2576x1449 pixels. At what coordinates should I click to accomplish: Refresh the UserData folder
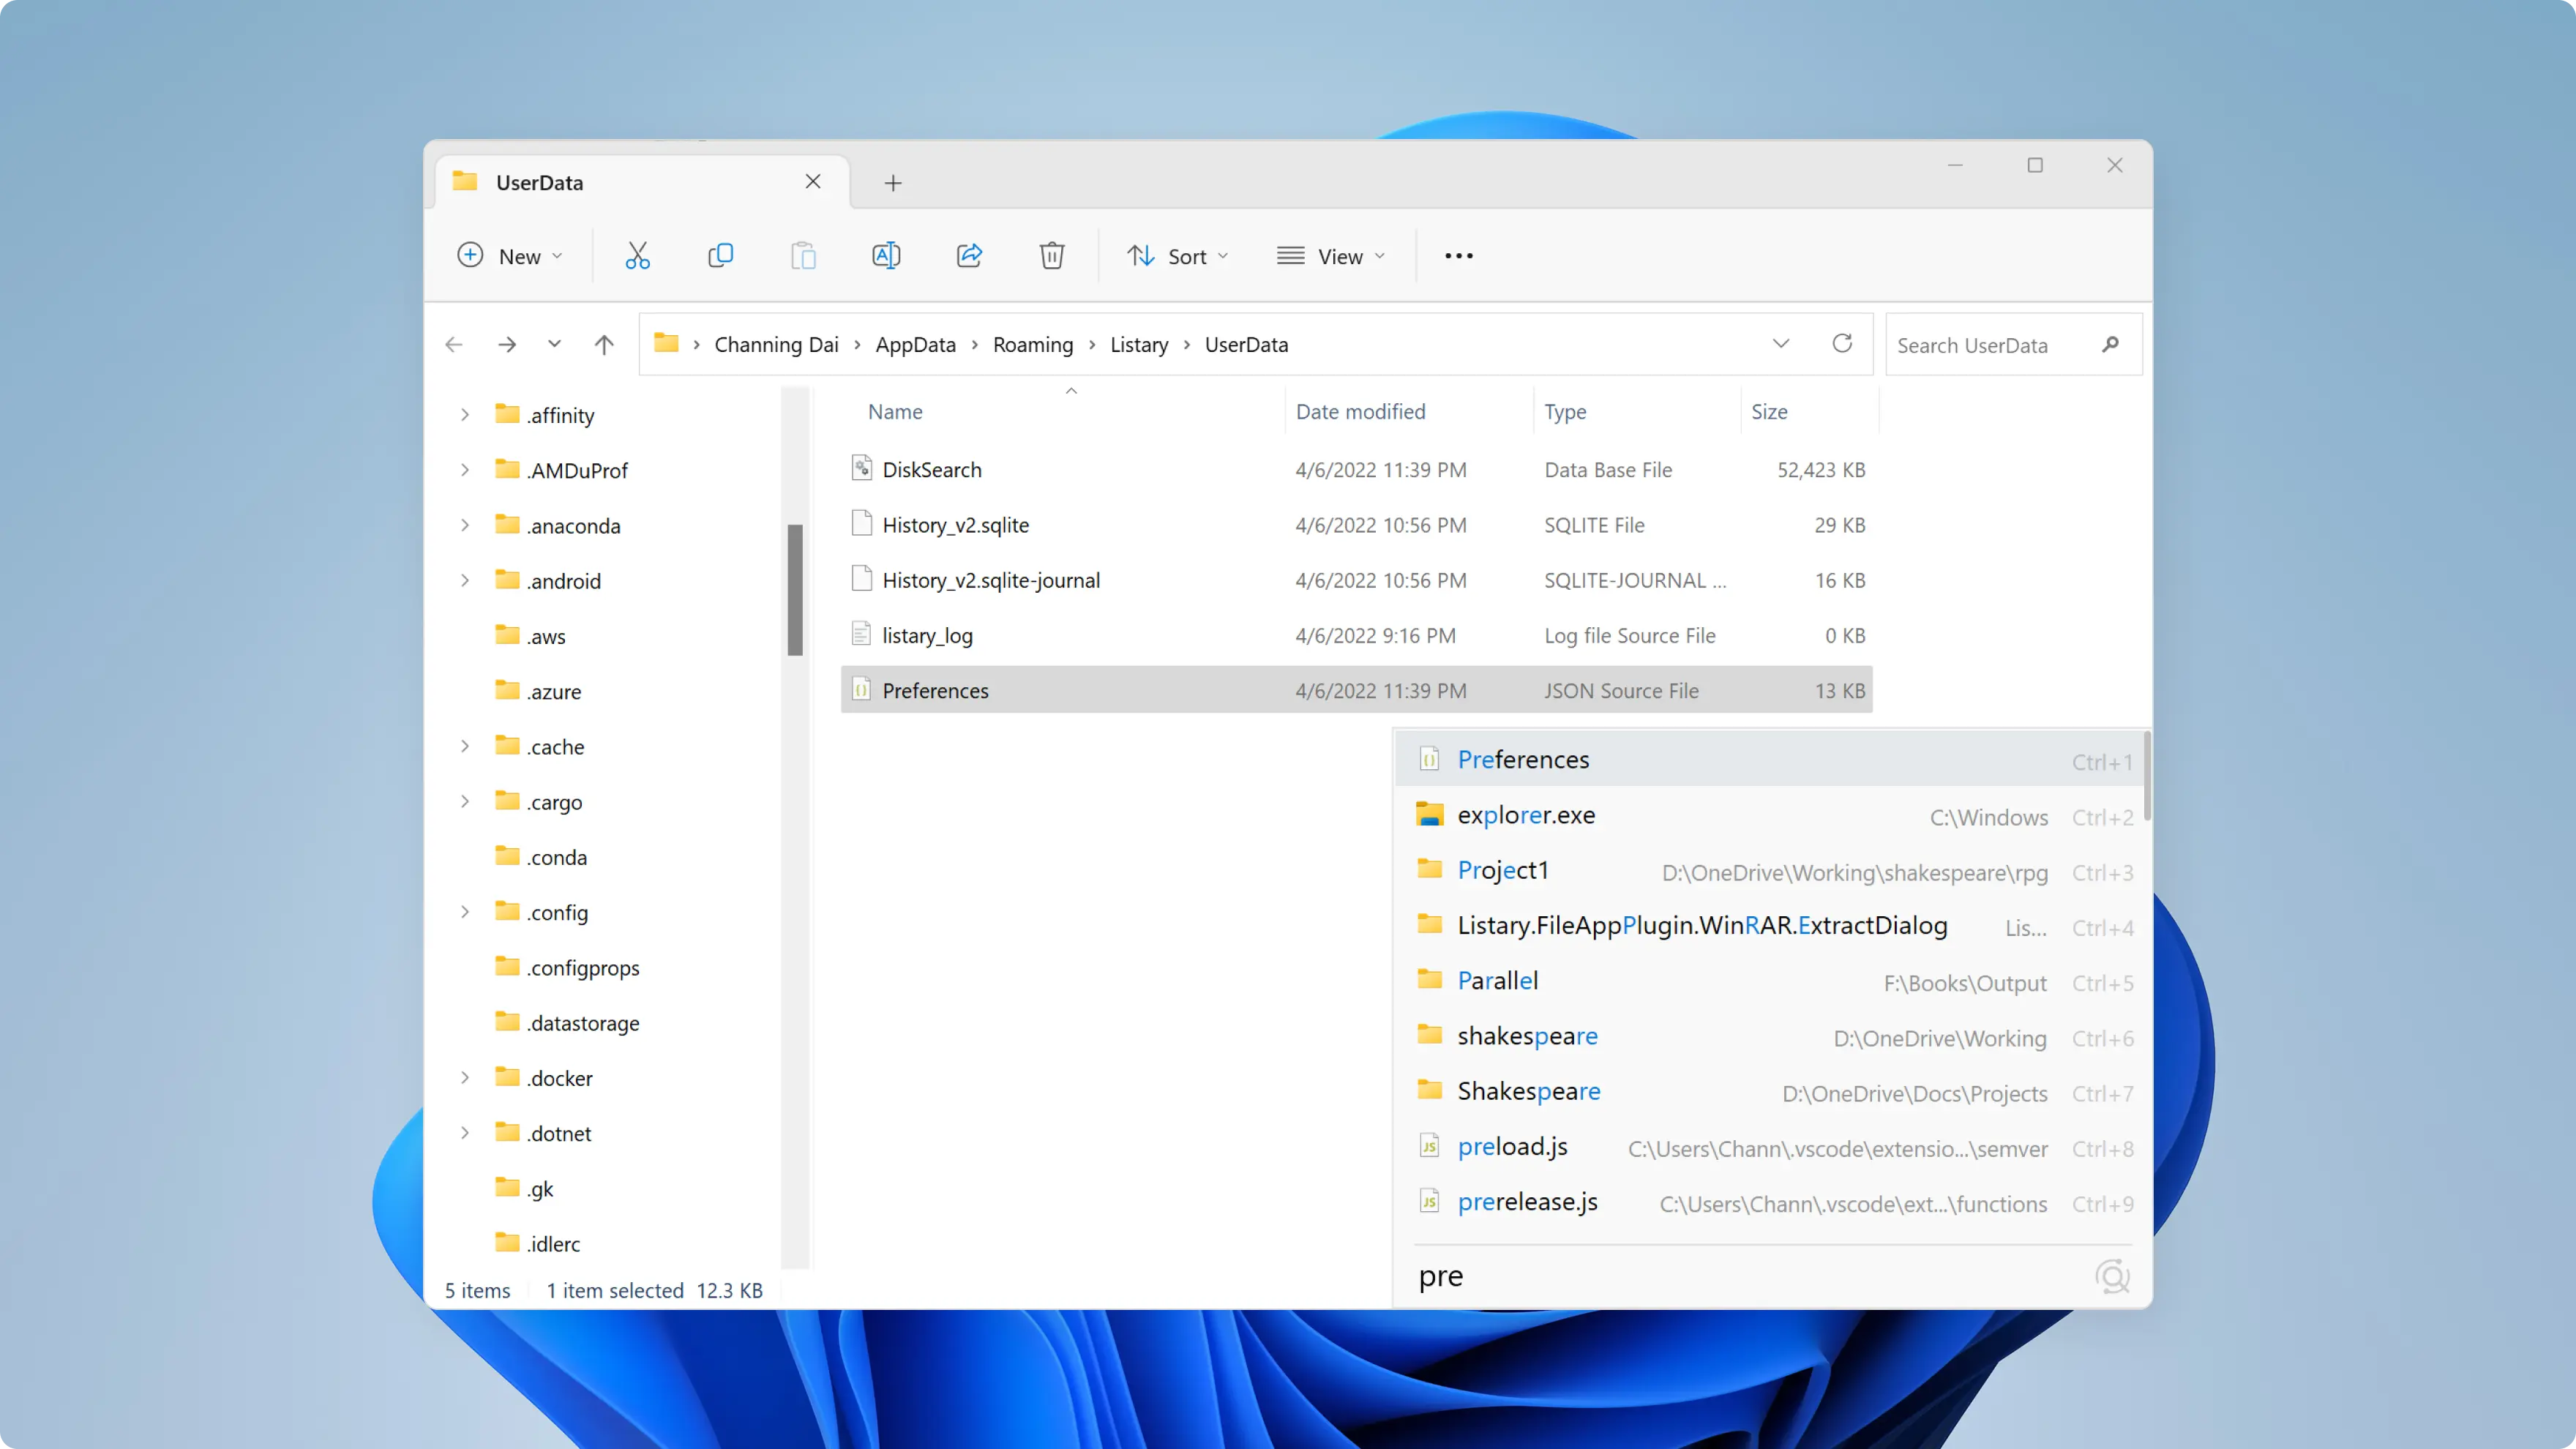tap(1842, 344)
